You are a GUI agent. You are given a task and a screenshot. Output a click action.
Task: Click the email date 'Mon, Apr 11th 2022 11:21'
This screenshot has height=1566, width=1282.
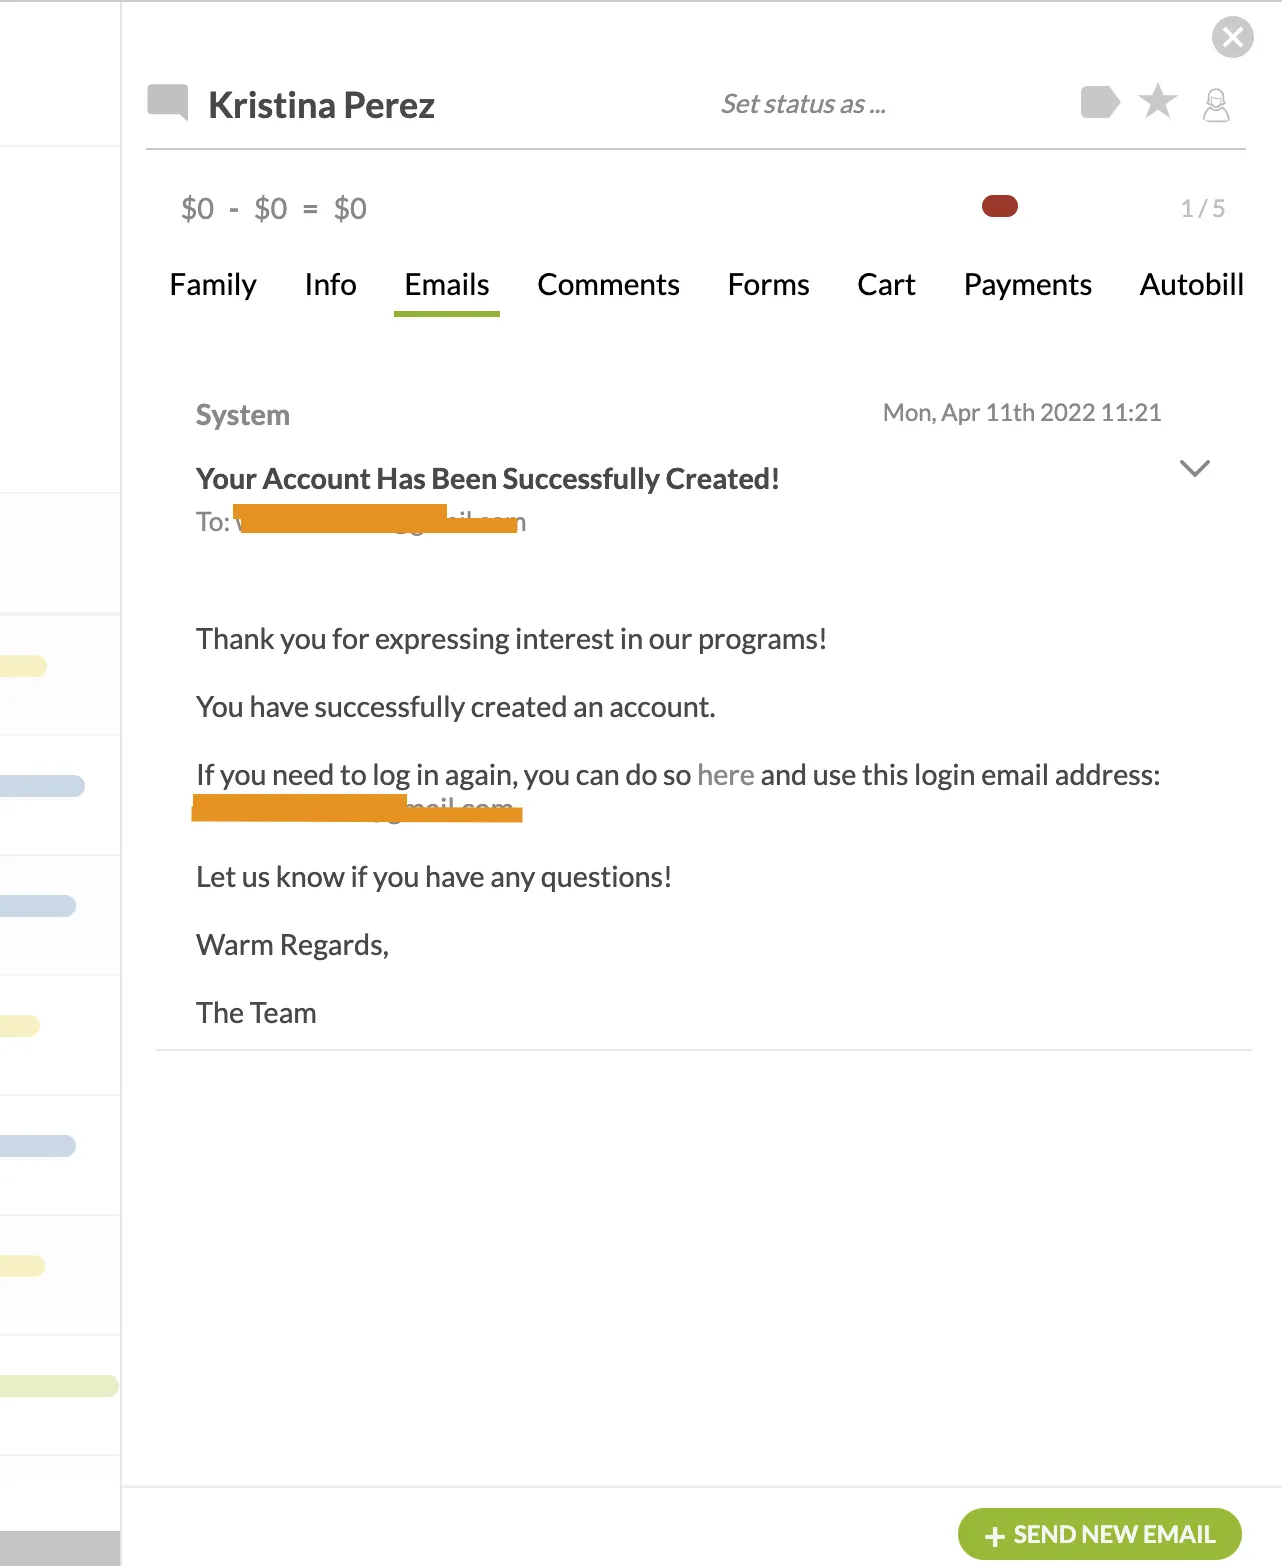(x=1022, y=413)
